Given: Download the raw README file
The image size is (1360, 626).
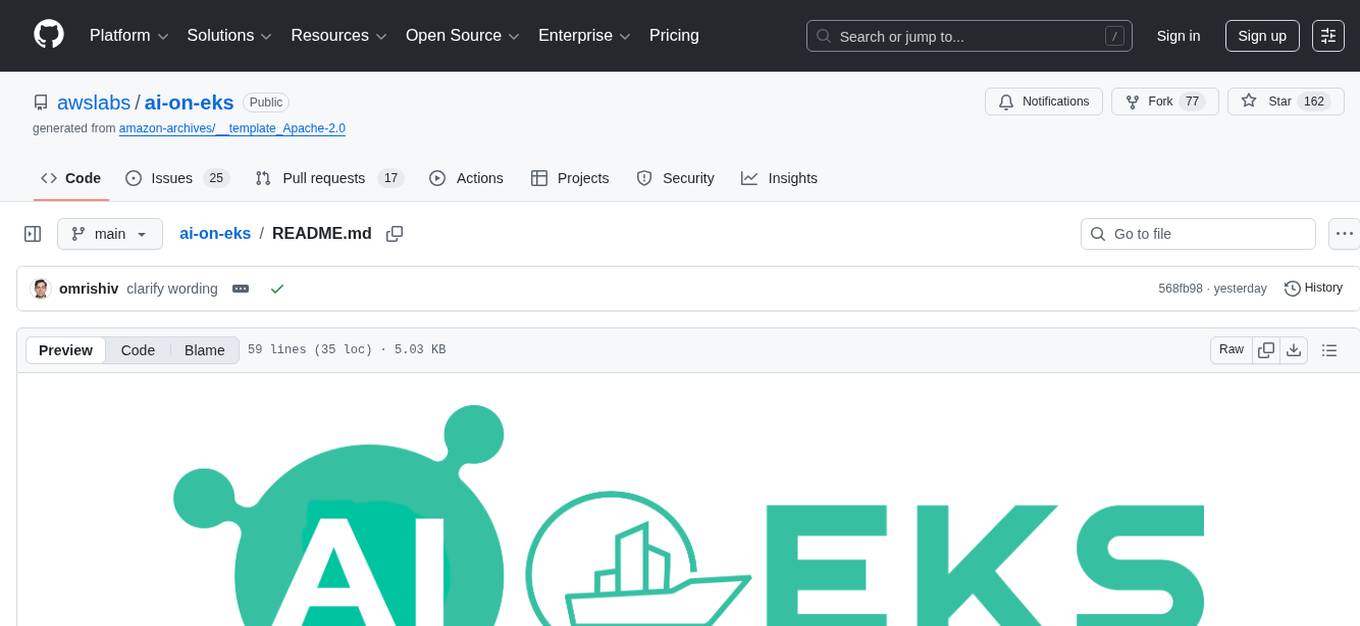Looking at the screenshot, I should pos(1294,350).
